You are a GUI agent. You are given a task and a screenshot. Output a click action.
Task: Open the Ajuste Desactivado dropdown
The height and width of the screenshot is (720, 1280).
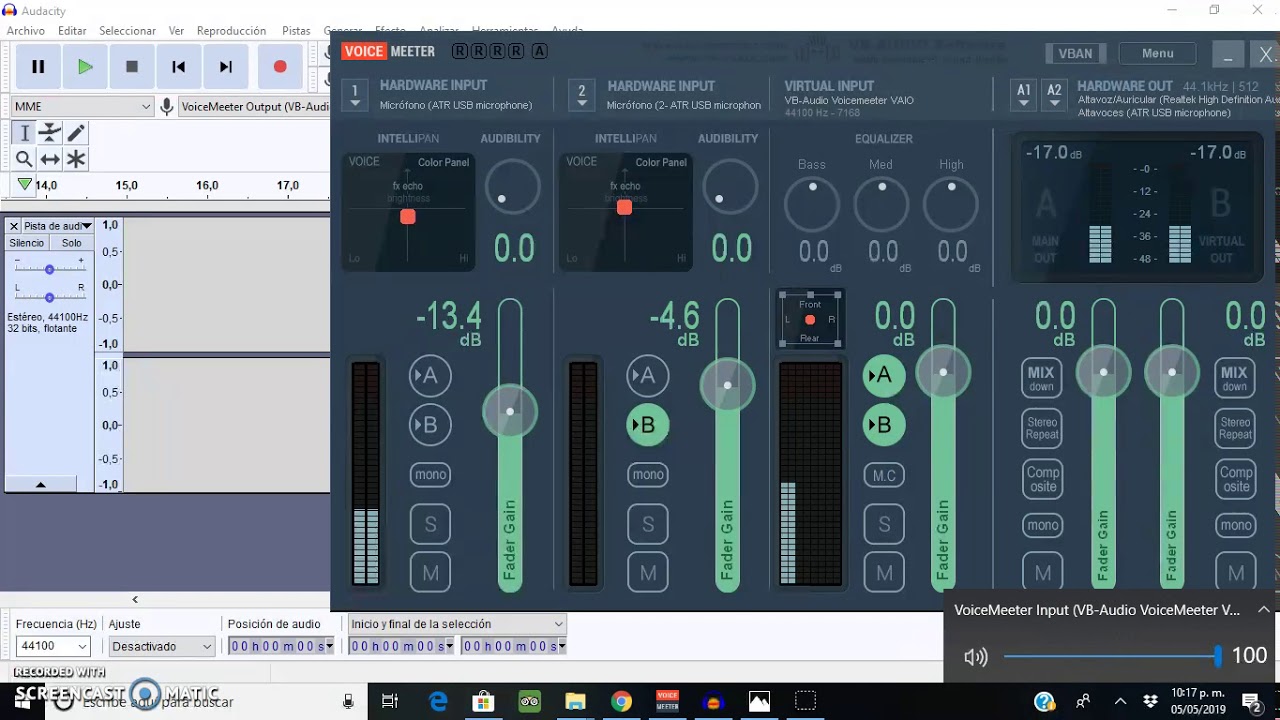click(162, 646)
